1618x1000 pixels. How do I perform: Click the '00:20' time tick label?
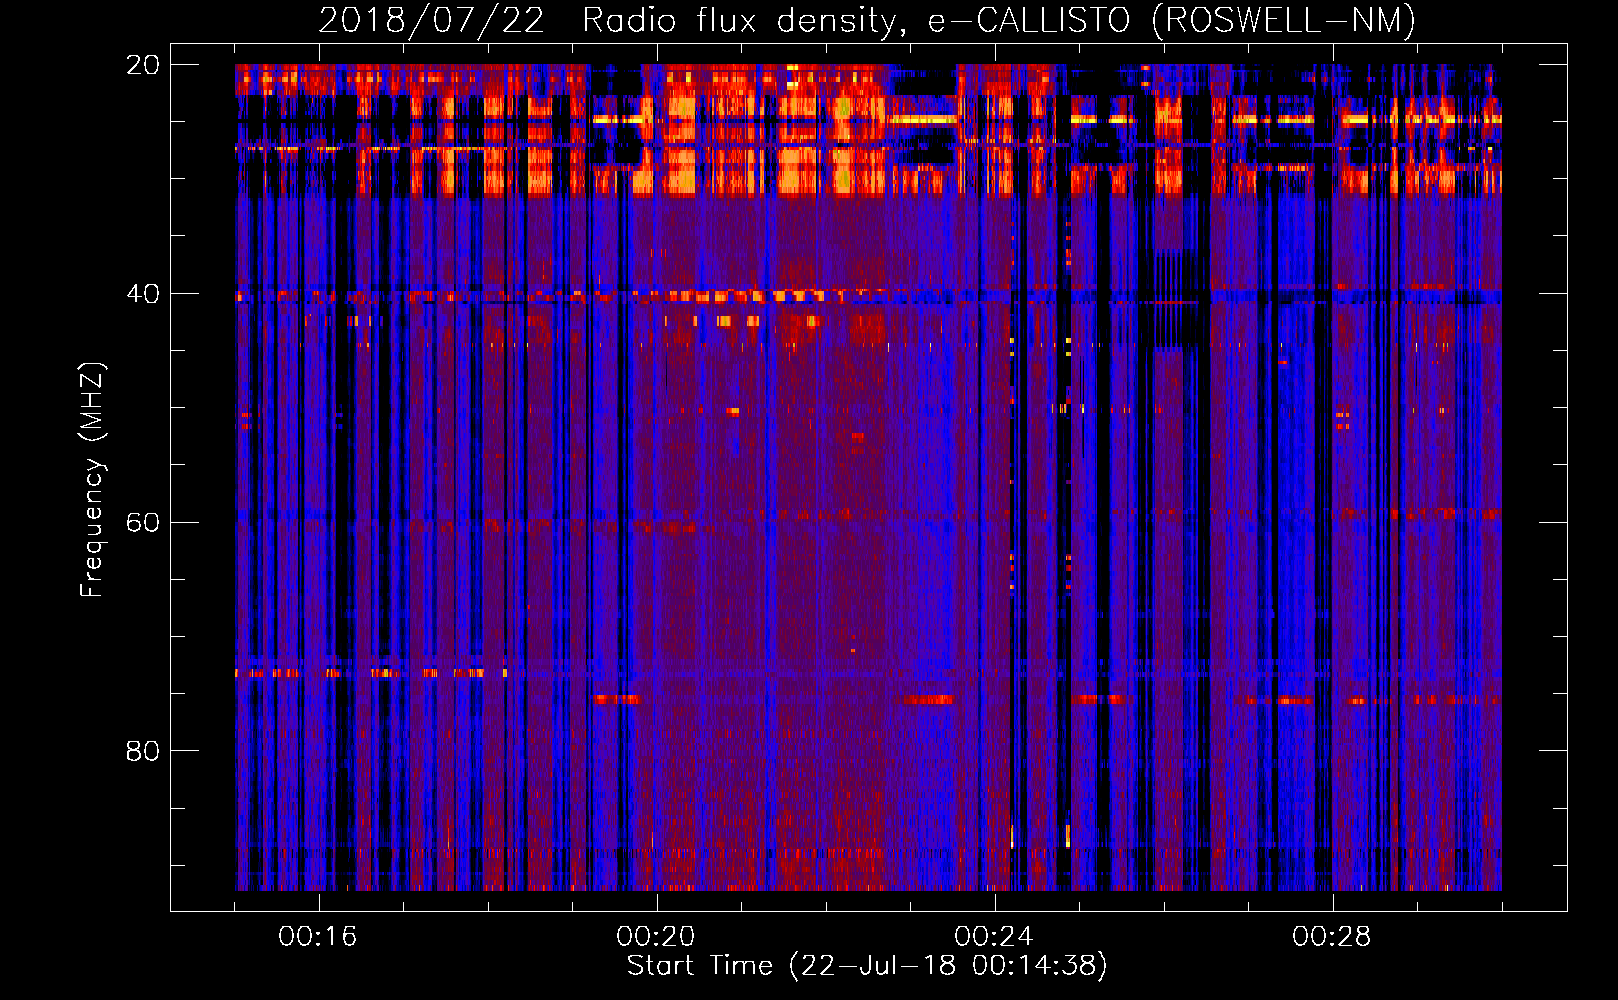pyautogui.click(x=656, y=937)
